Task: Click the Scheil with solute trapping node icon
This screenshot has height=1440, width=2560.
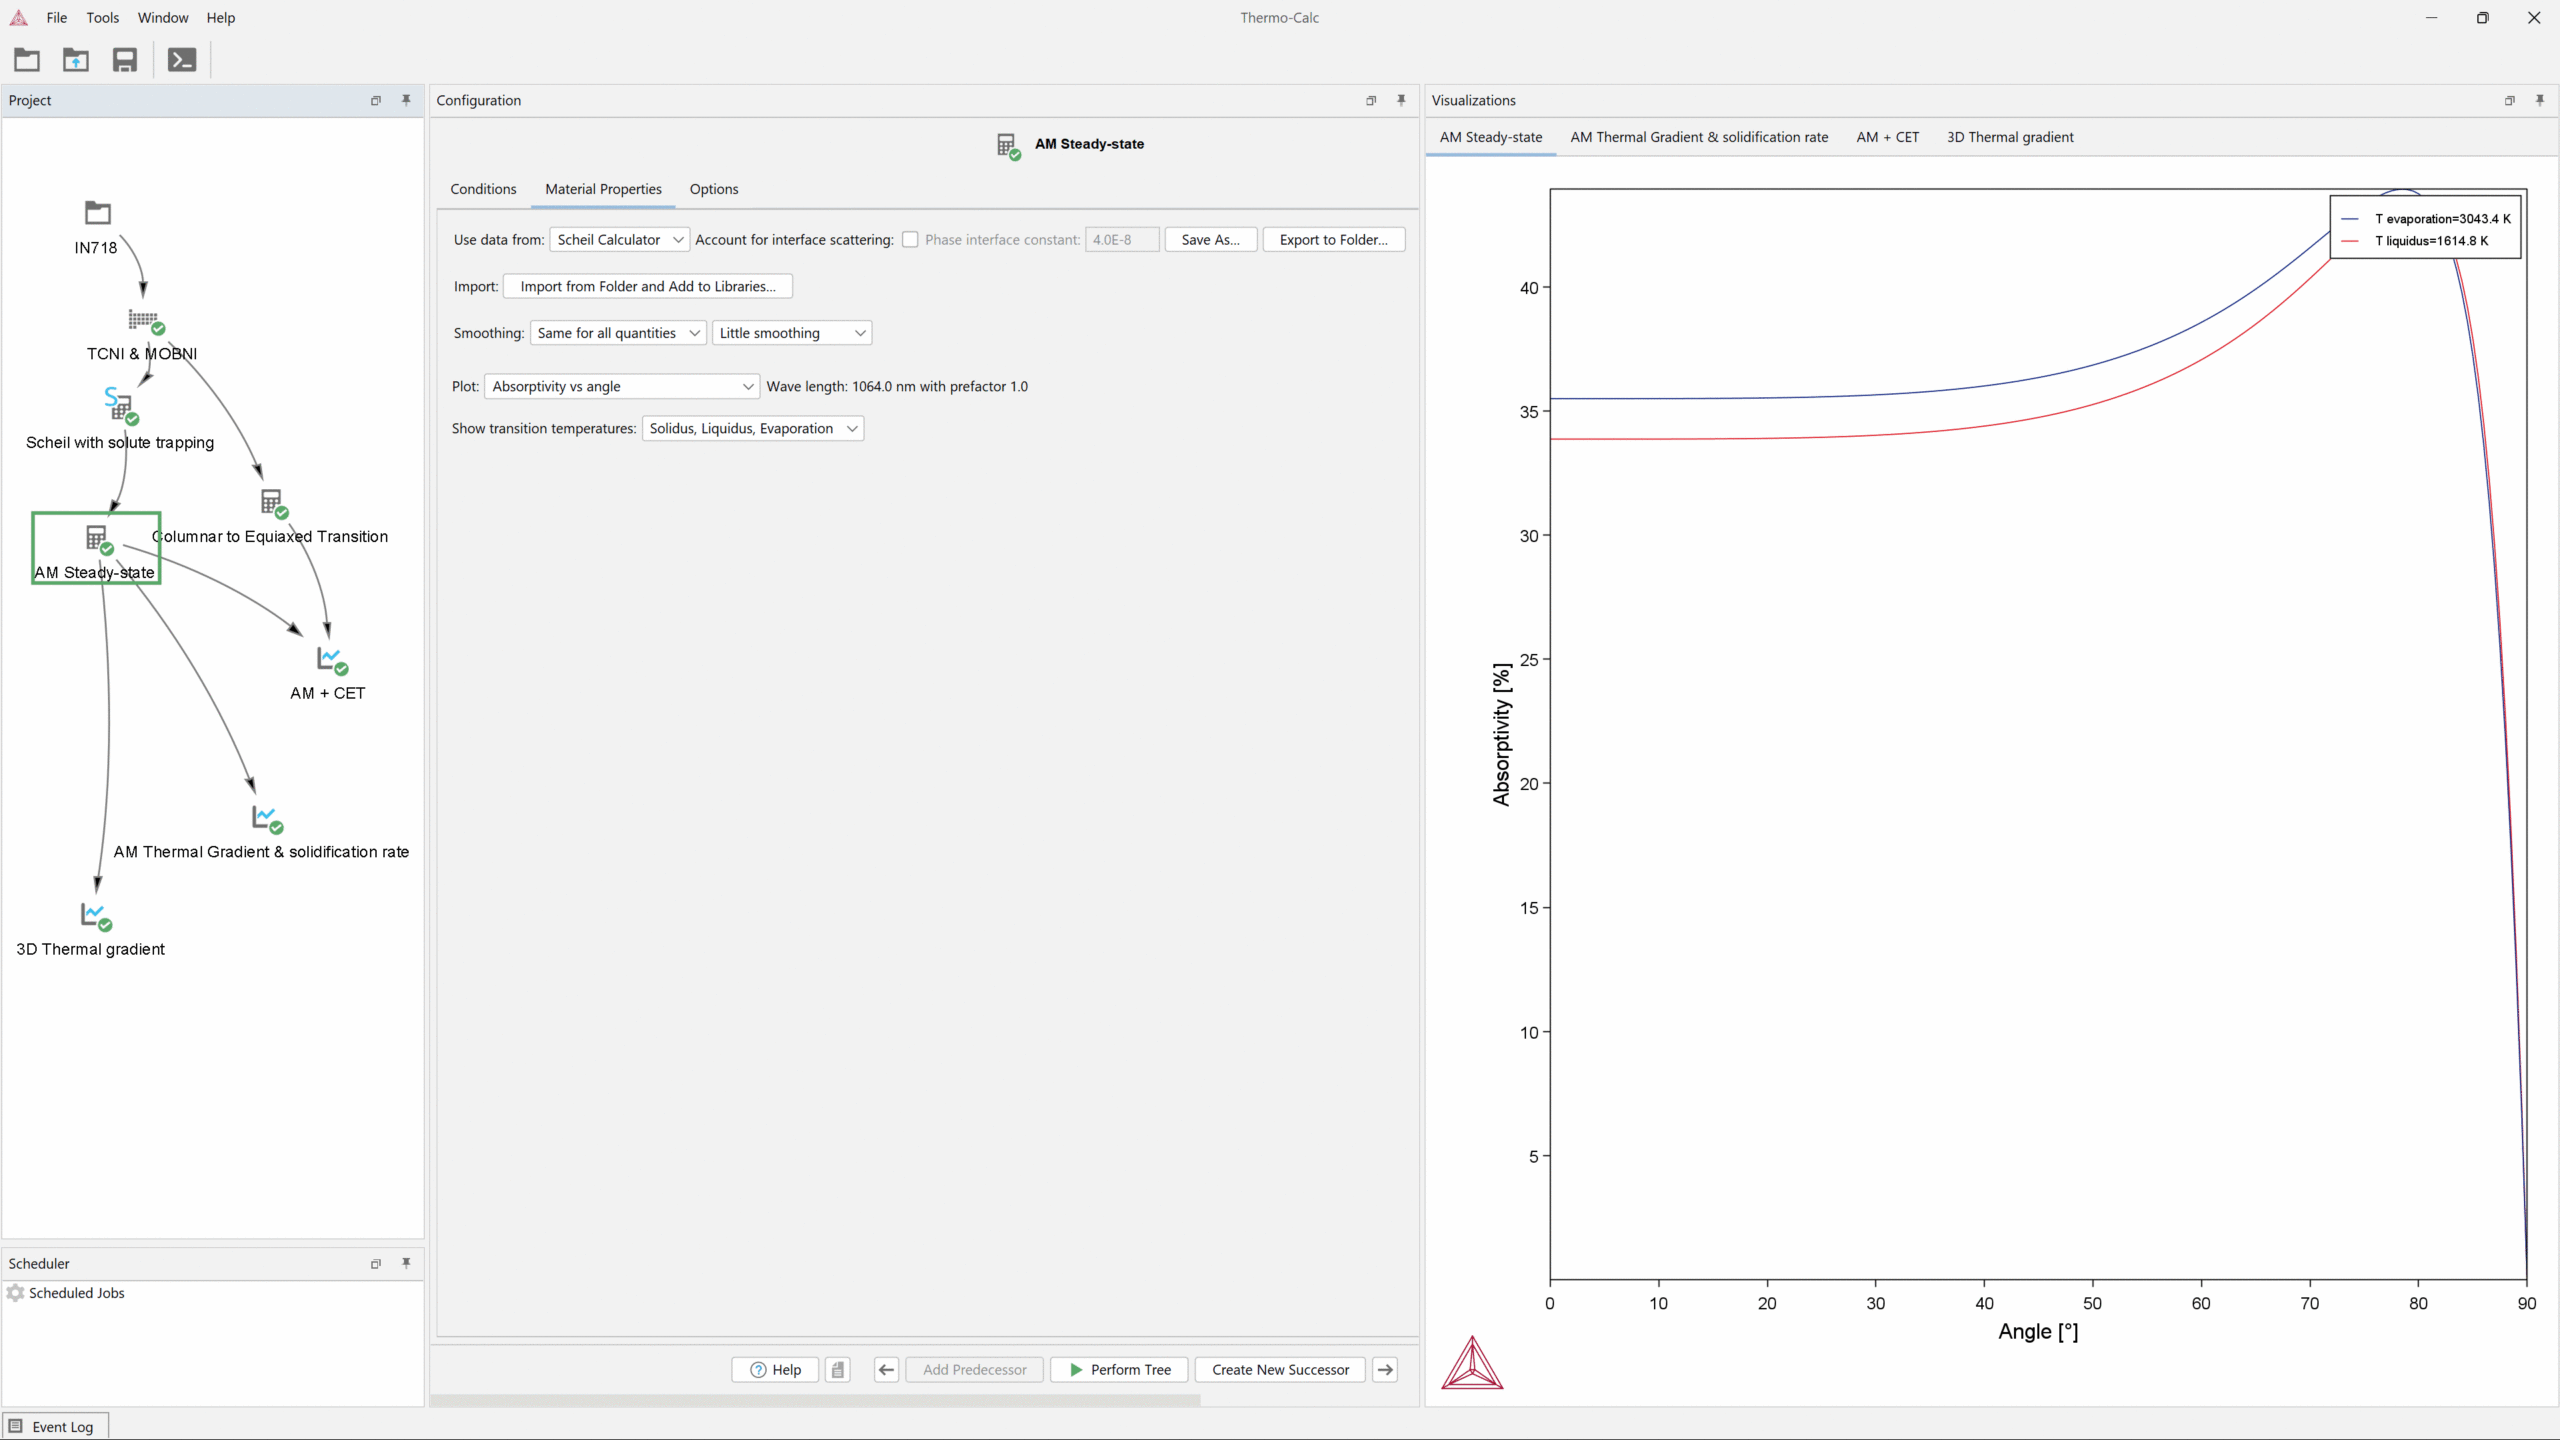Action: click(x=120, y=408)
